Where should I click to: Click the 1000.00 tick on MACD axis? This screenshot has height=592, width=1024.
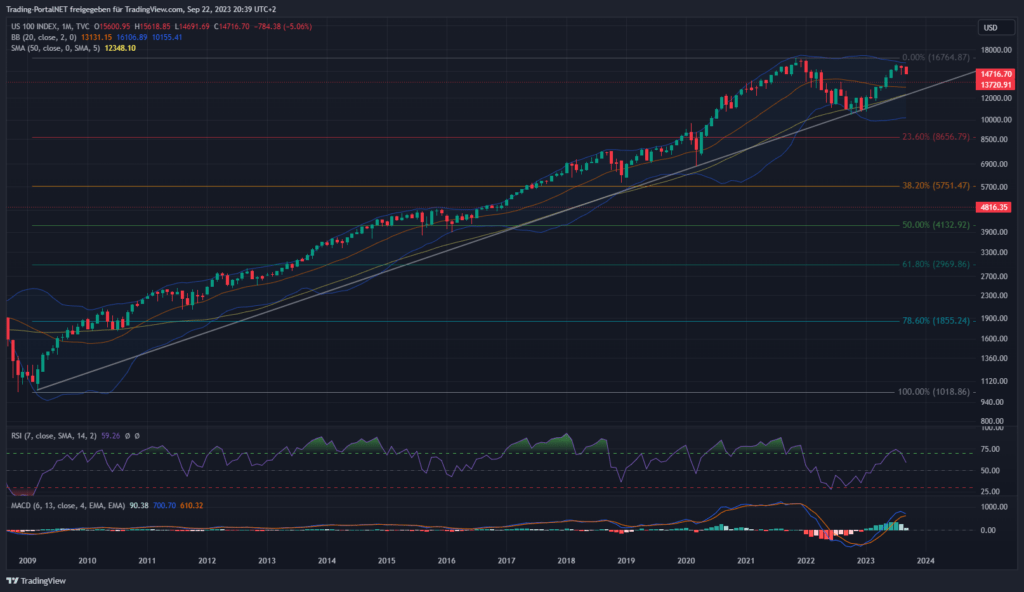click(993, 507)
